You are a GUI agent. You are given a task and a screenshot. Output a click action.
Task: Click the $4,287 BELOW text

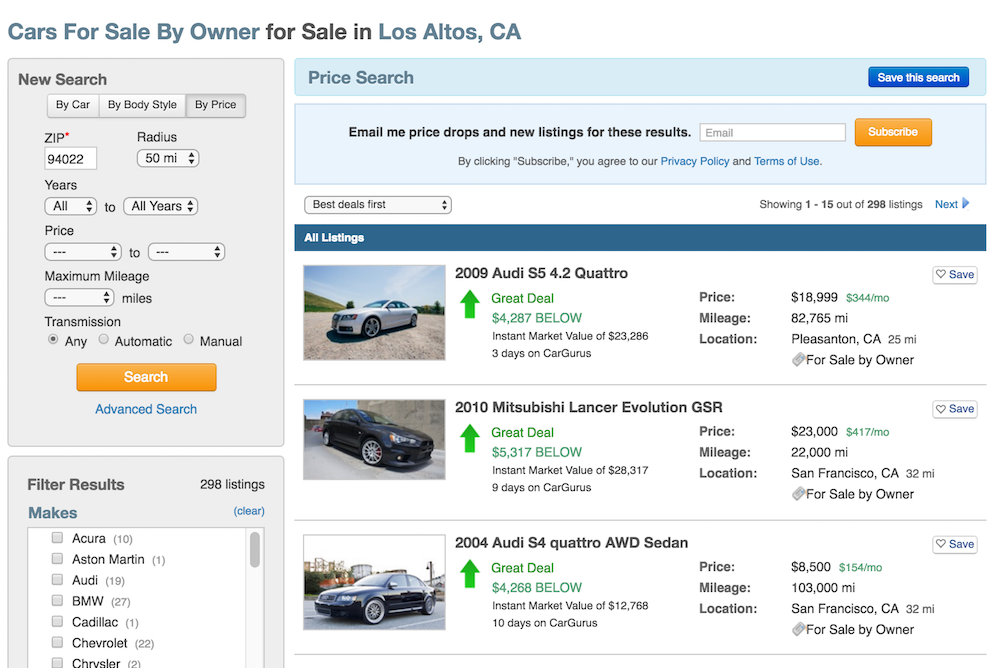537,318
